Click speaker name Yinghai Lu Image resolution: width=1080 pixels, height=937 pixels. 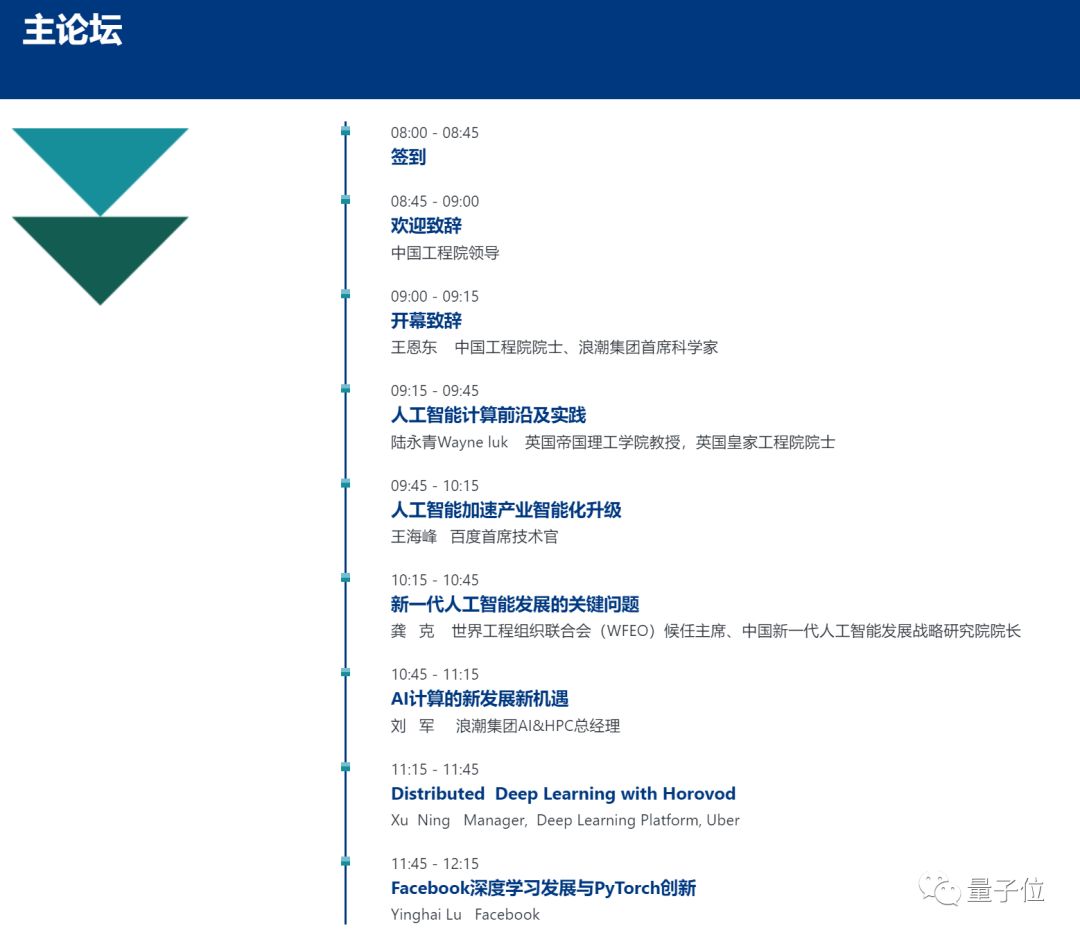(x=426, y=915)
